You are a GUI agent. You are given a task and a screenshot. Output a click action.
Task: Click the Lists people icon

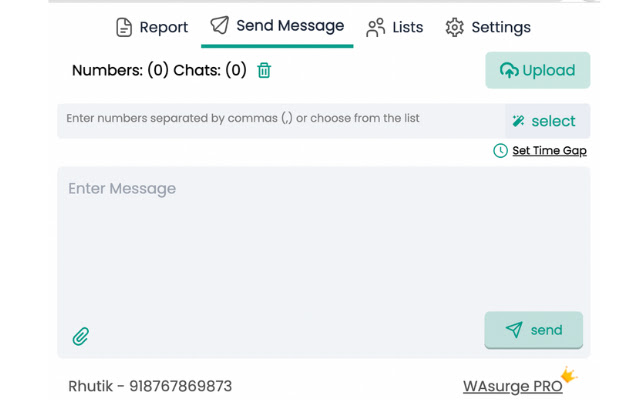pos(376,27)
